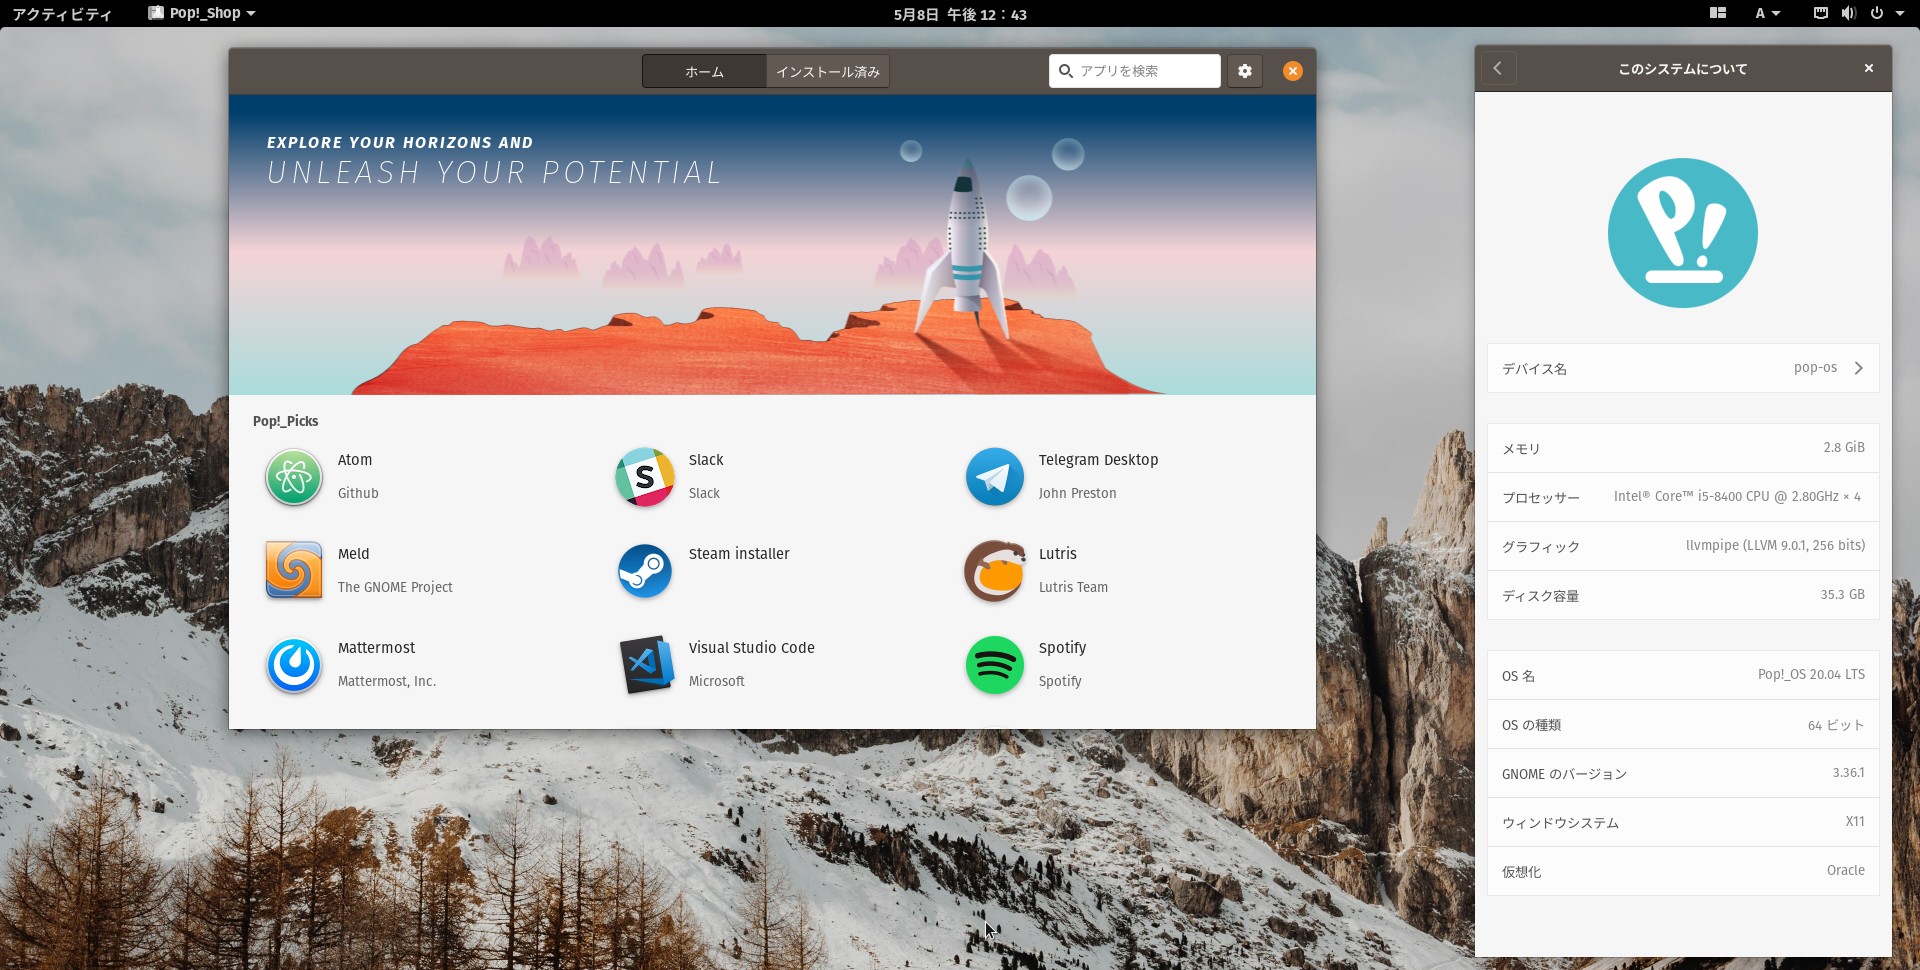Click The GNOME Project publisher text
This screenshot has width=1920, height=970.
(395, 587)
